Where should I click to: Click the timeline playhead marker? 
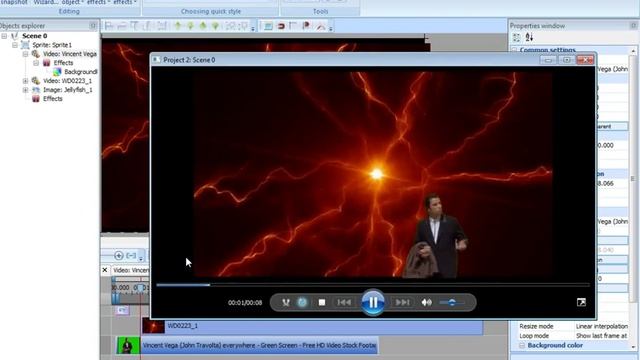coord(140,288)
